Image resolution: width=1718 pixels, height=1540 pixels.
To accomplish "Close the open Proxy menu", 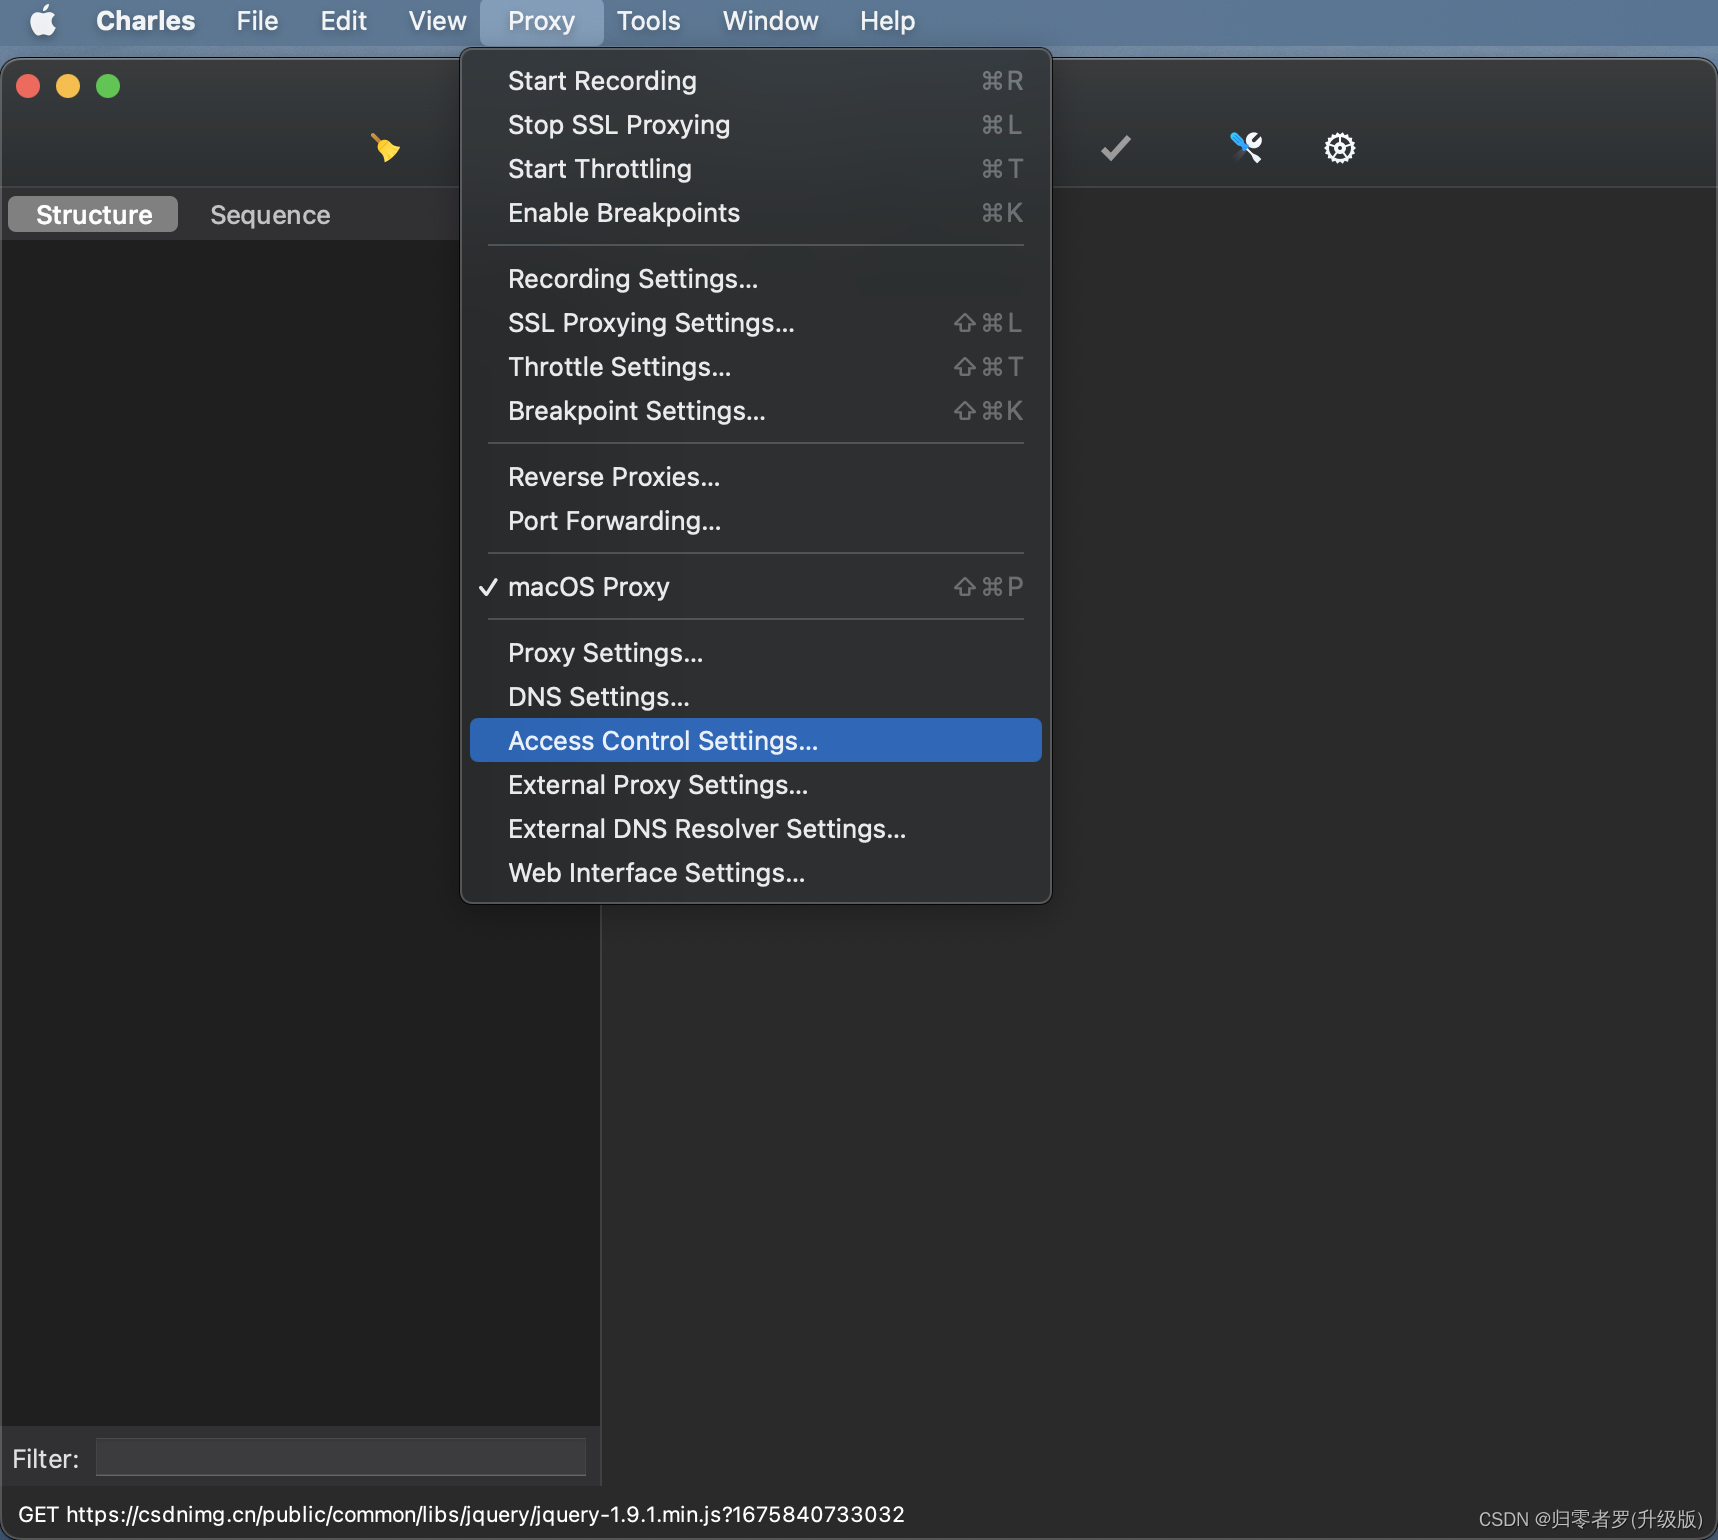I will coord(541,21).
